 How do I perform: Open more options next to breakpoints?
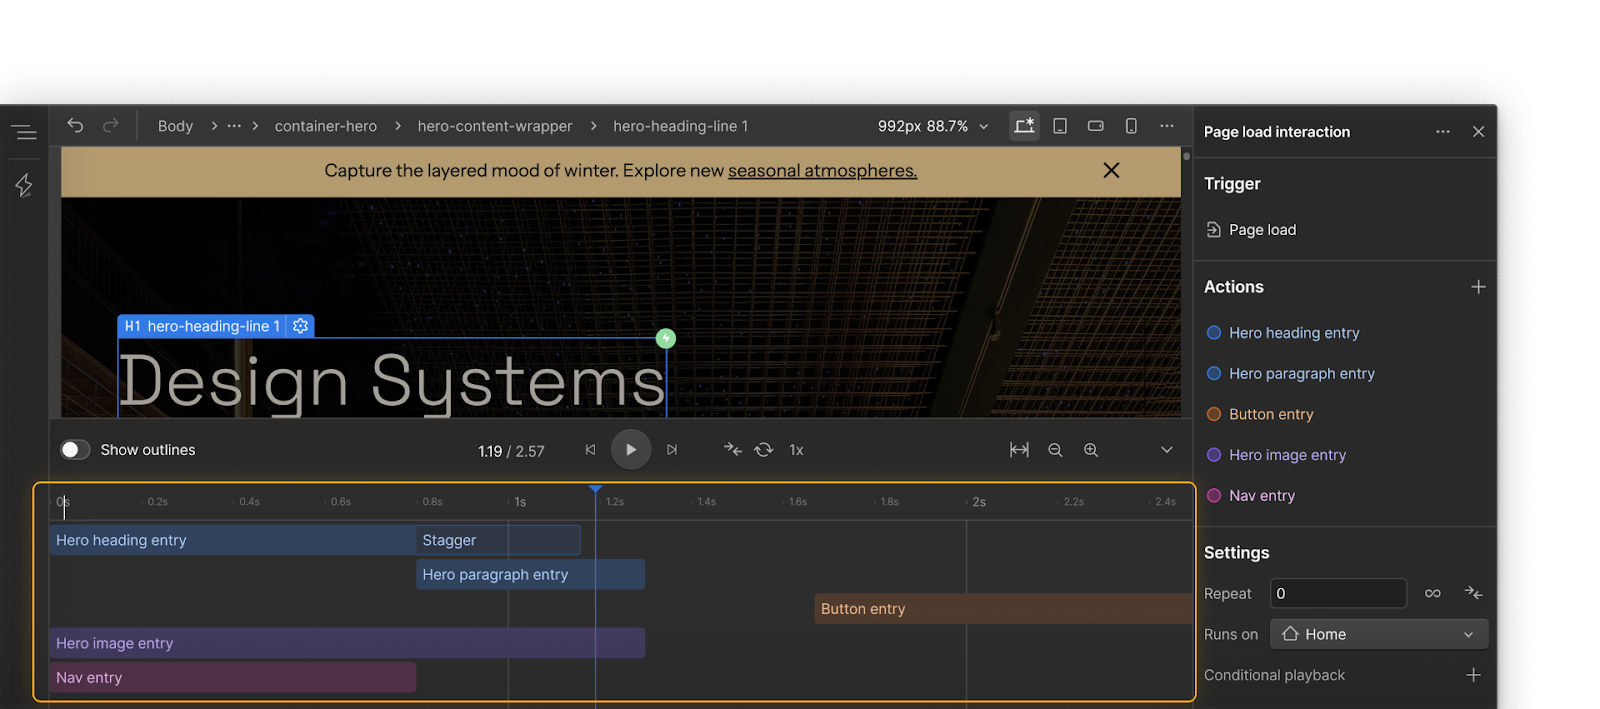1167,126
